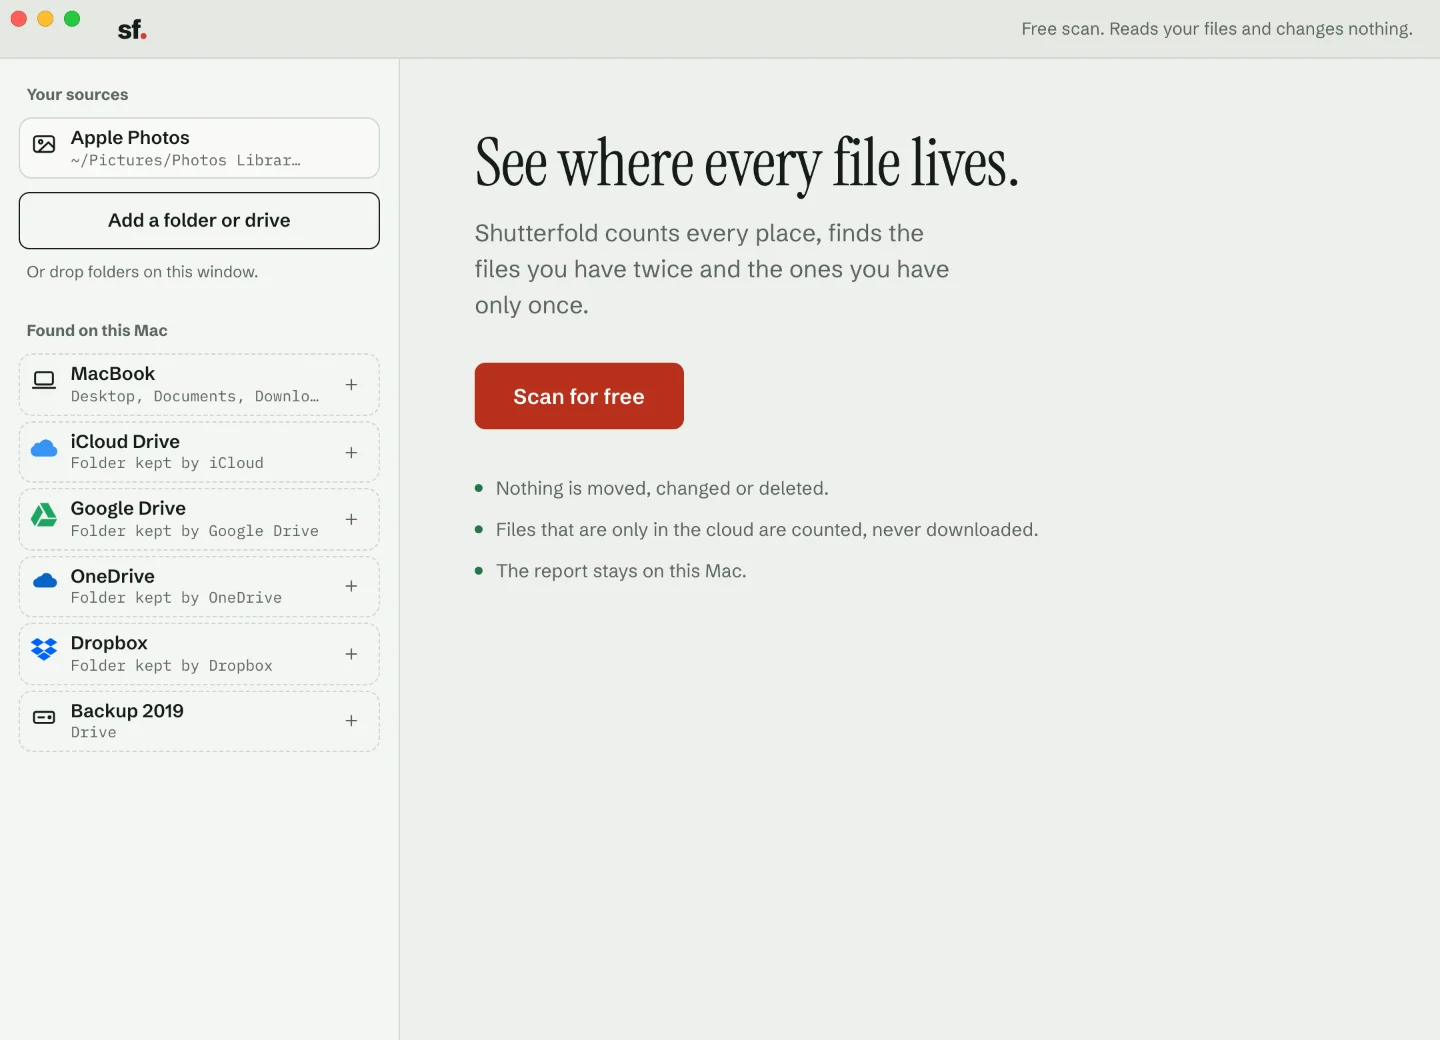Viewport: 1440px width, 1040px height.
Task: Click the Dropbox source name
Action: [109, 644]
